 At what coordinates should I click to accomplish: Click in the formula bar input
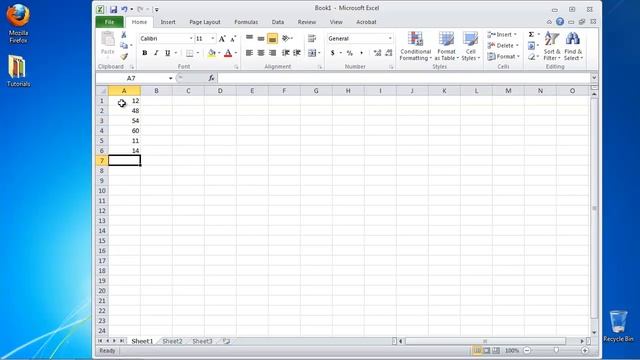(404, 78)
